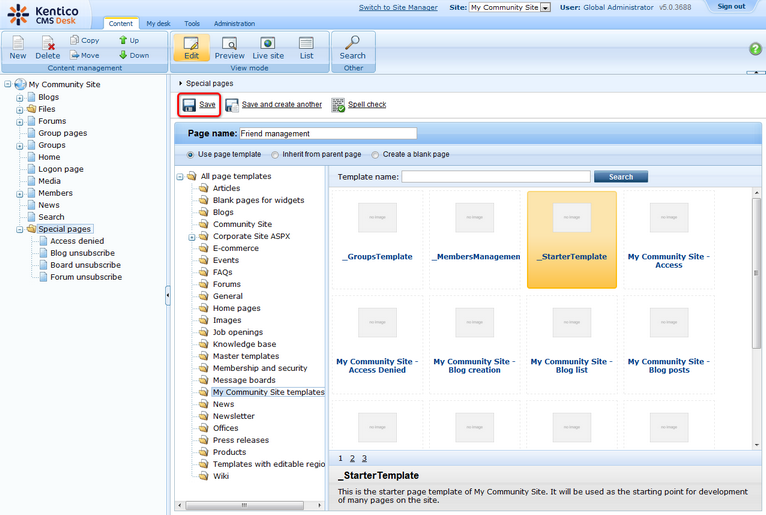Expand the Members tree node

click(x=20, y=194)
